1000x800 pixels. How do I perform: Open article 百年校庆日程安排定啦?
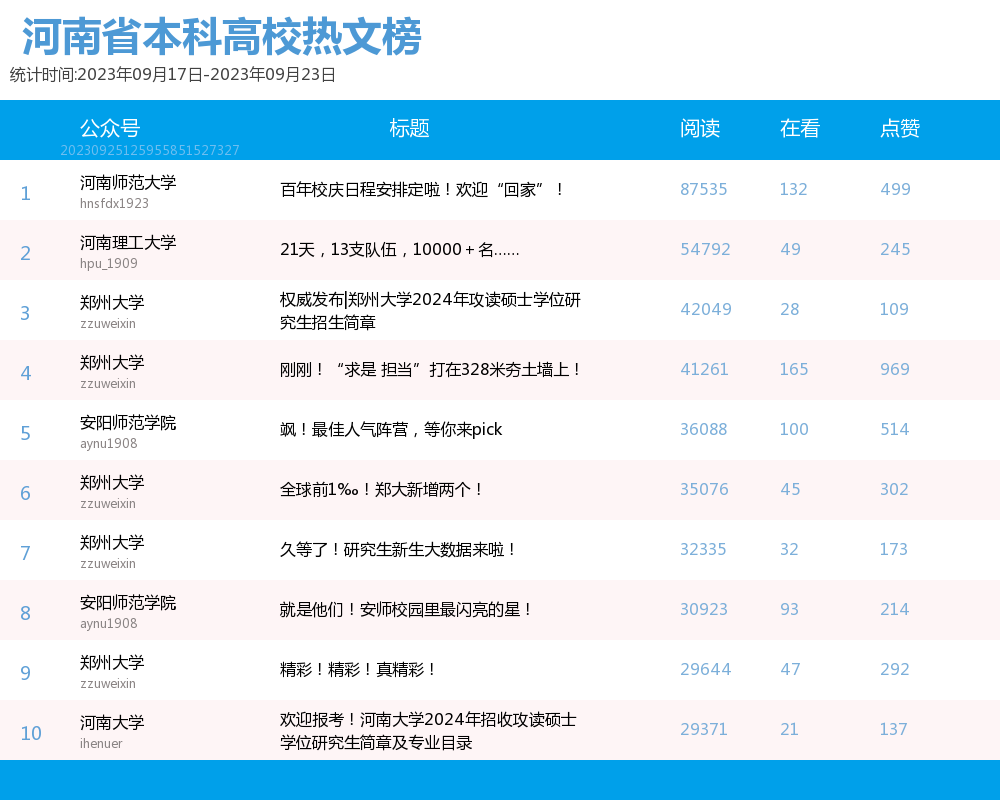[422, 189]
